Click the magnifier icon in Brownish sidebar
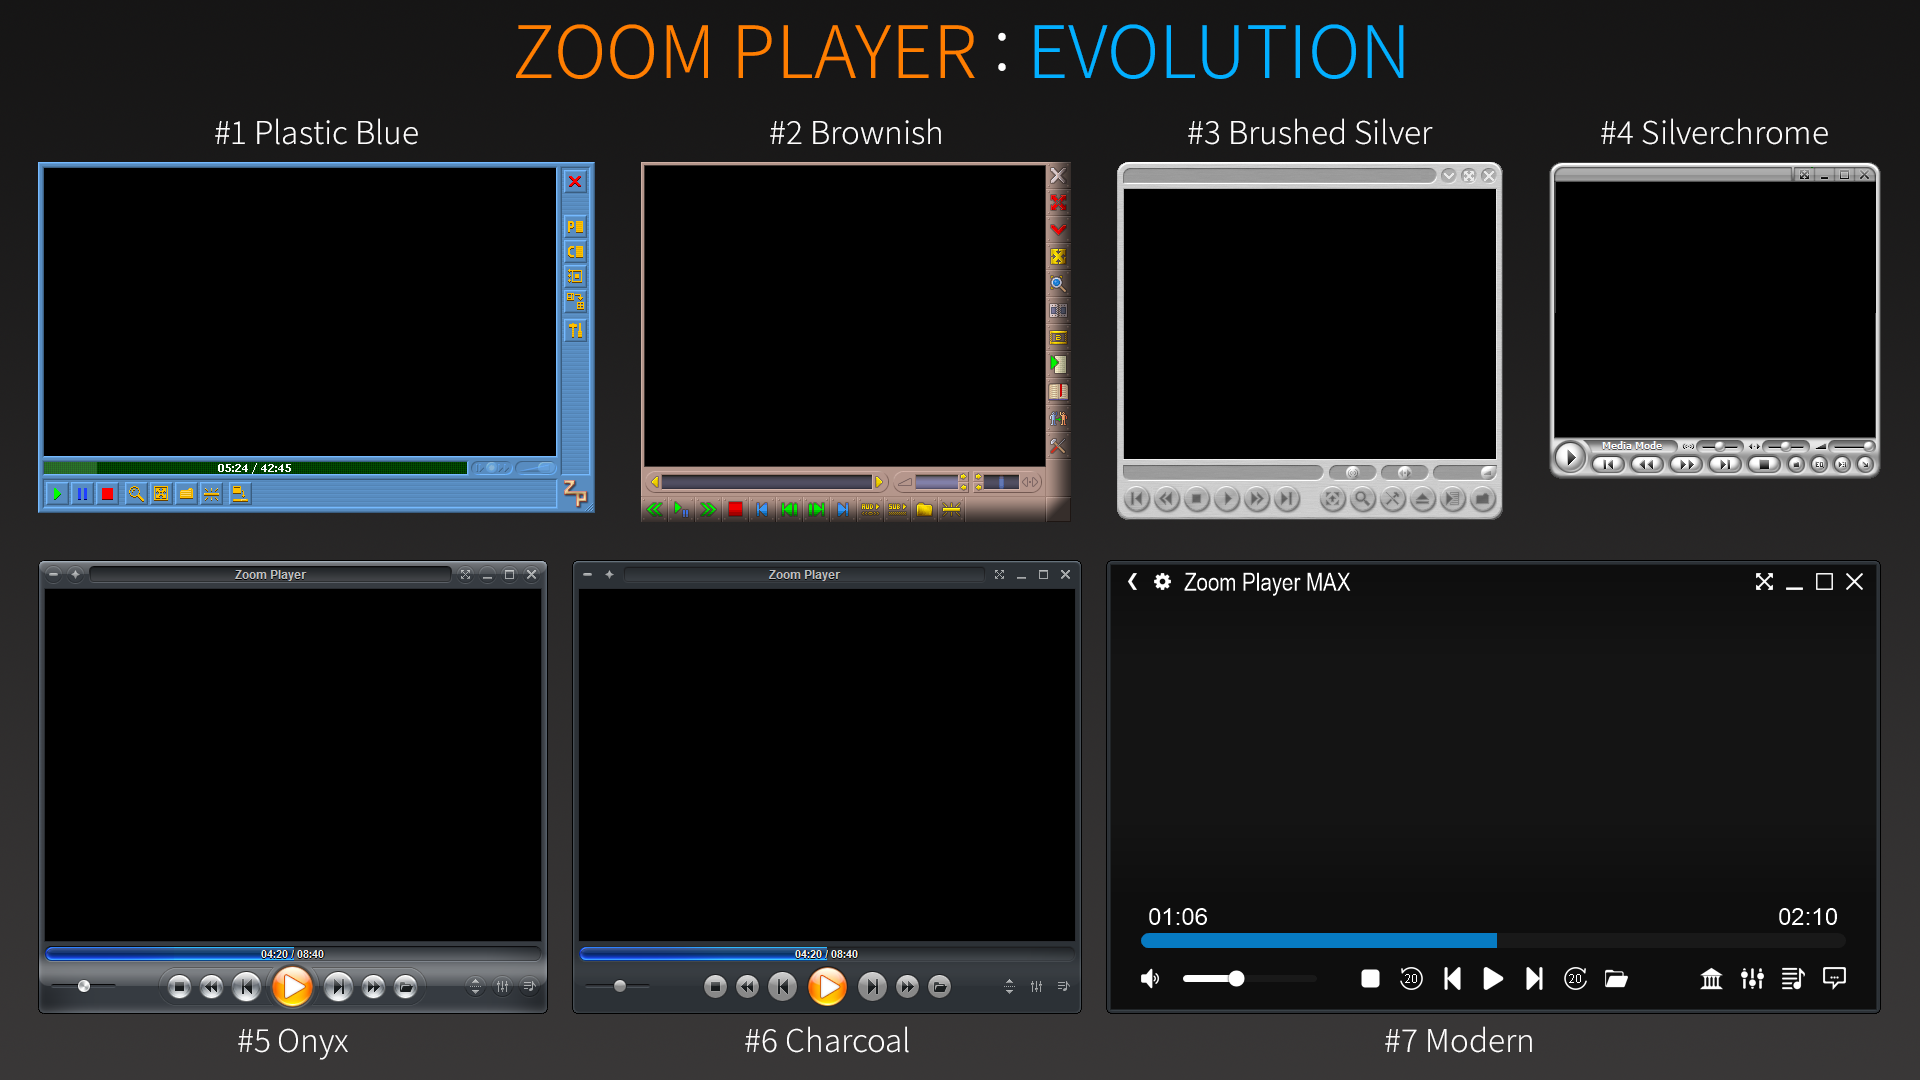1920x1080 pixels. 1058,284
